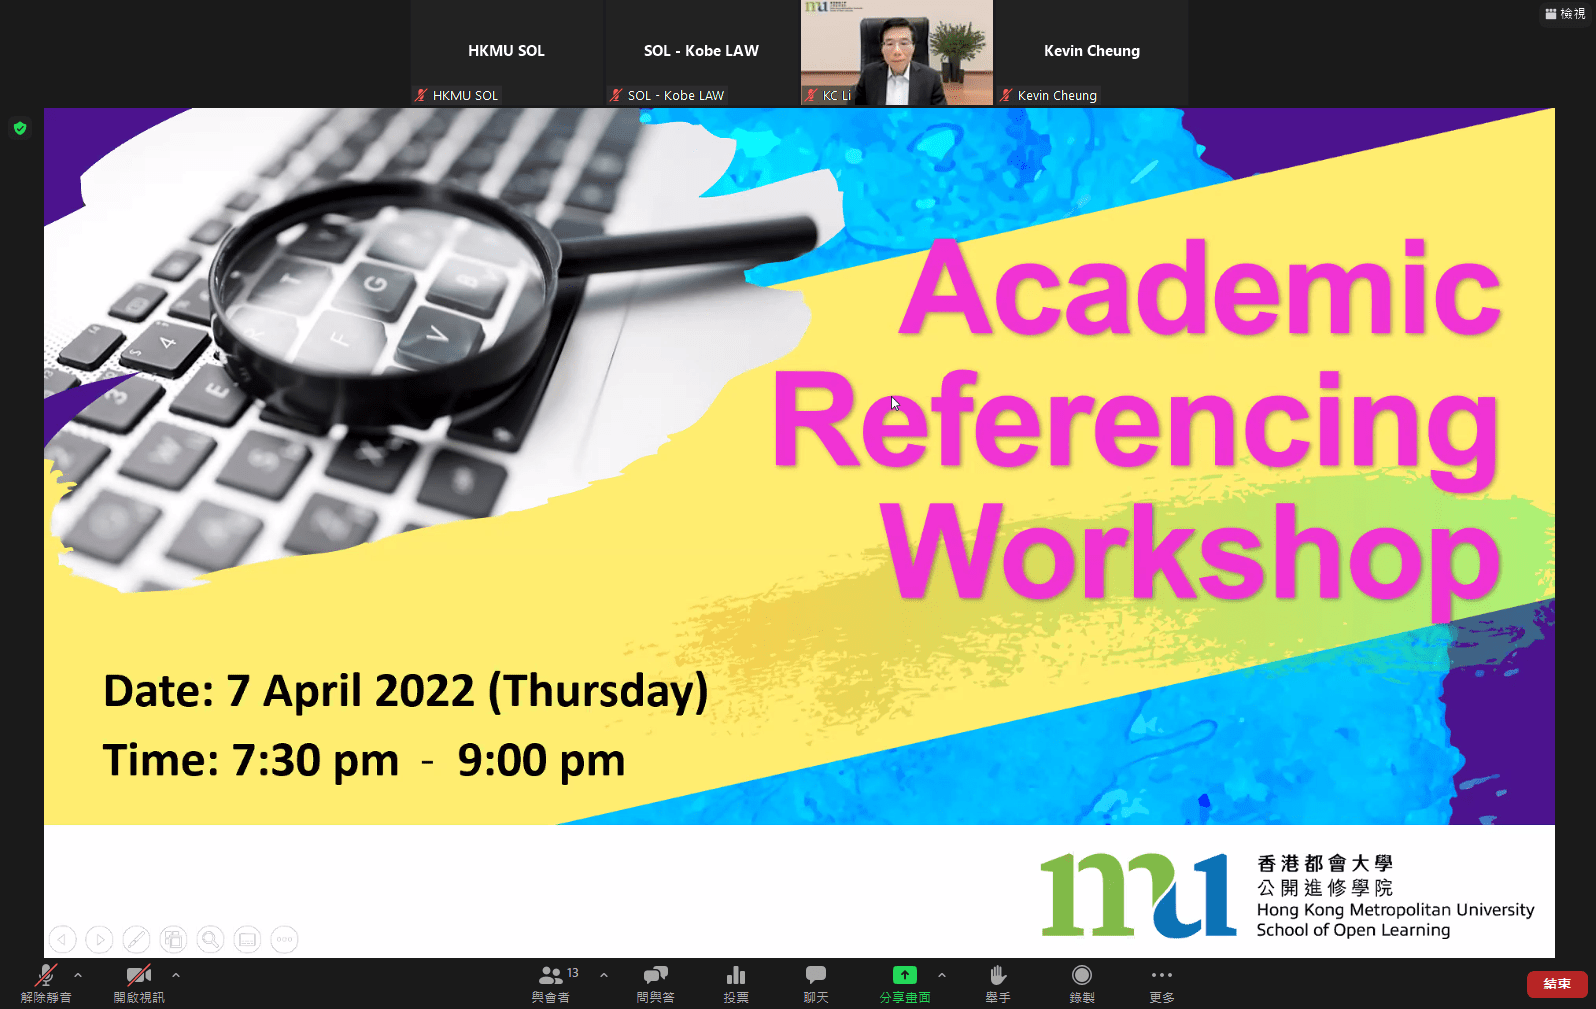
Task: Open the Participants panel
Action: (552, 982)
